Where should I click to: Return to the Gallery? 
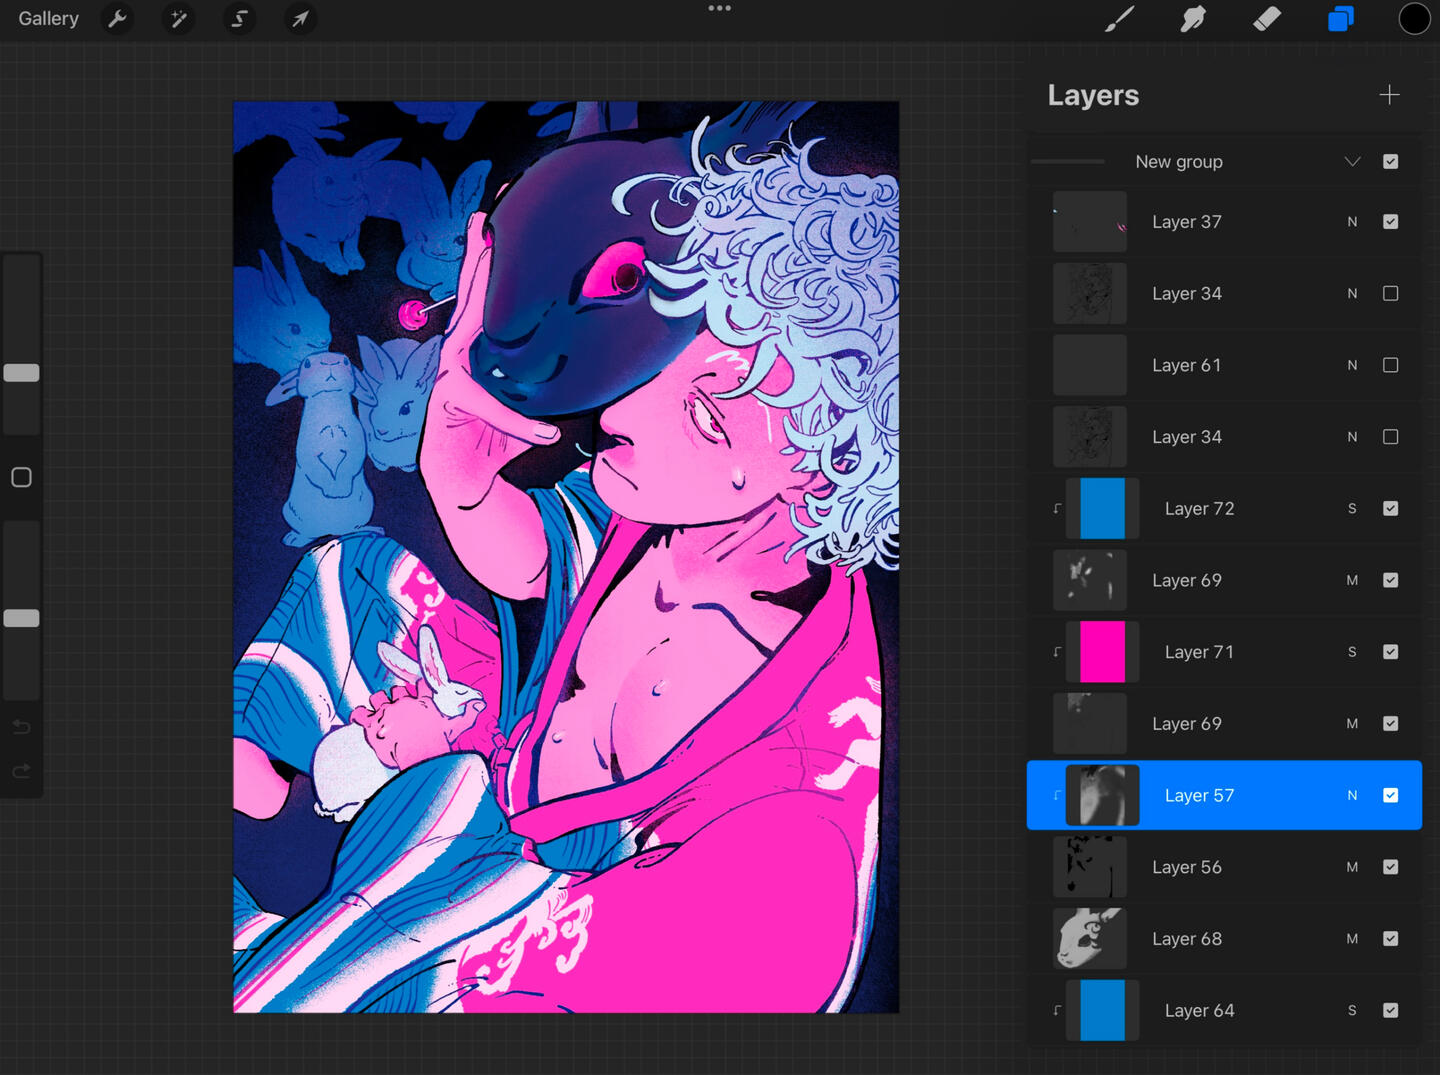(48, 19)
